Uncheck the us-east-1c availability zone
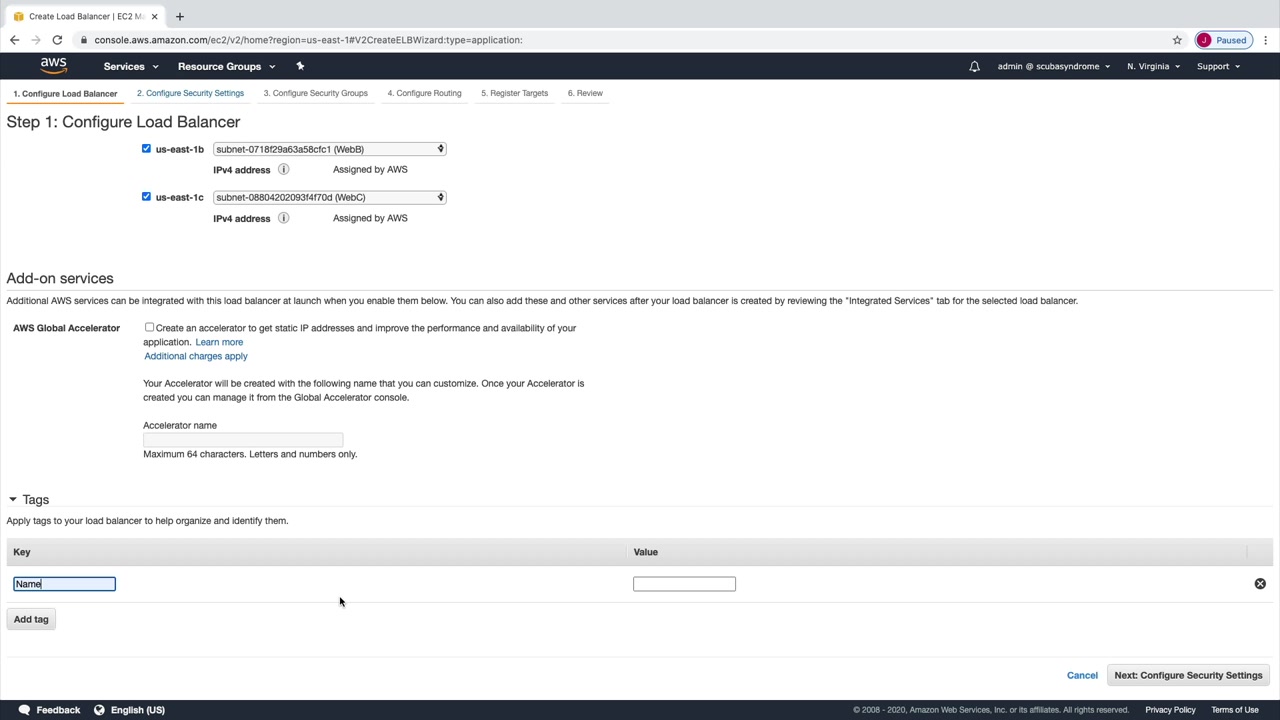Screen dimensions: 1280x720 pyautogui.click(x=146, y=196)
